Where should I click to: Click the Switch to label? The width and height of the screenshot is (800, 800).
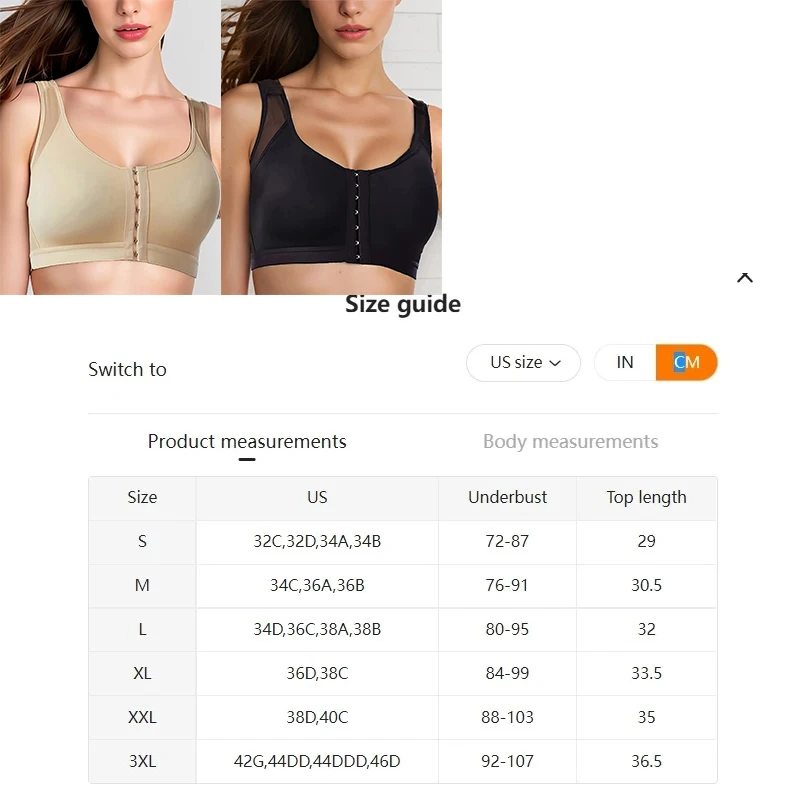click(128, 370)
